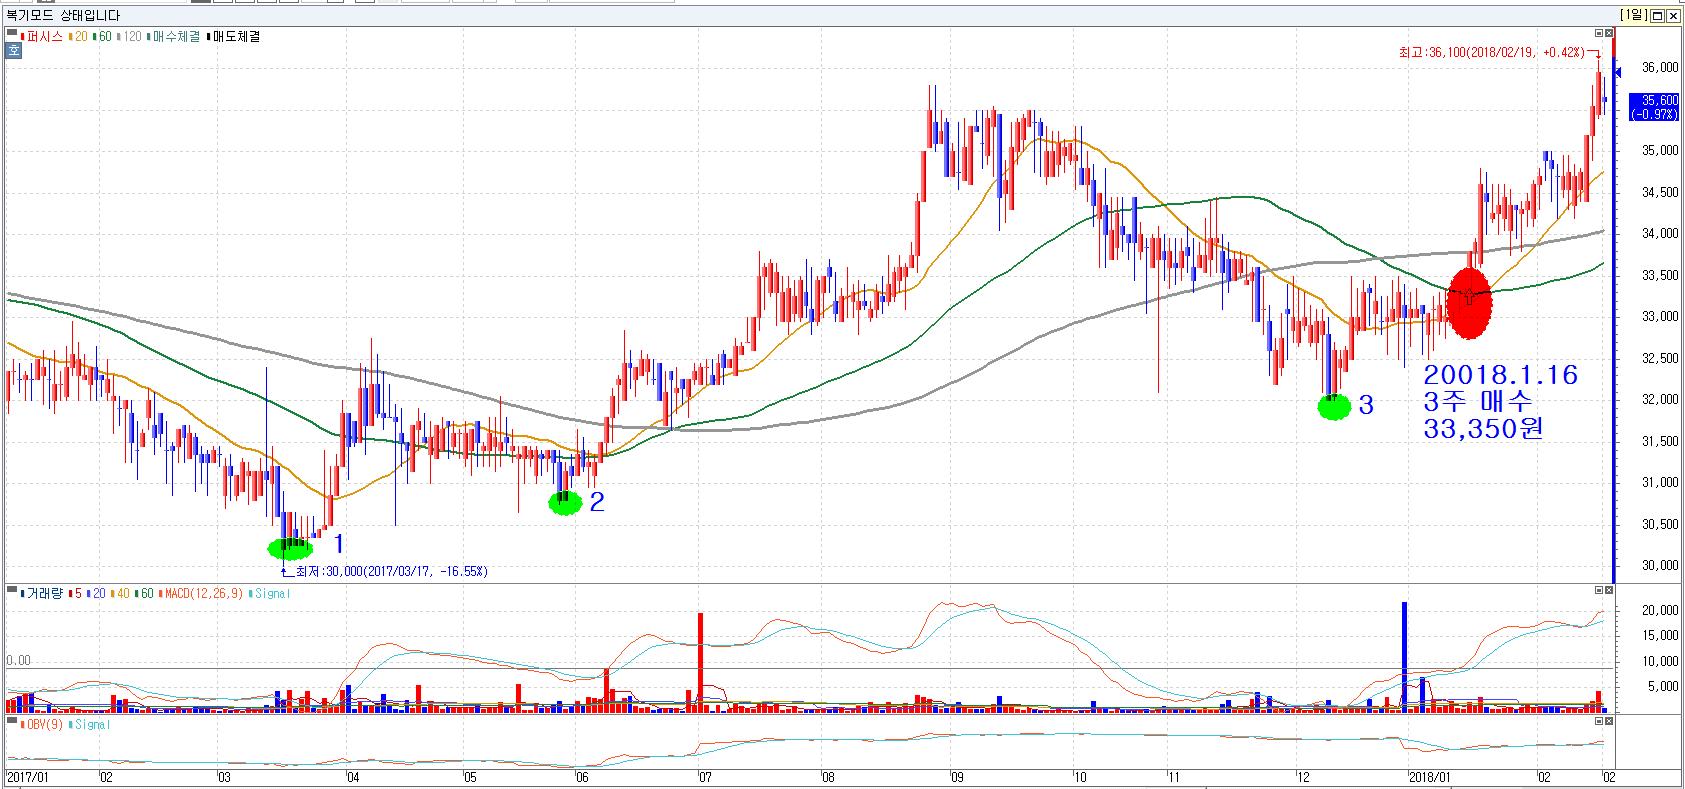
Task: Select the 퍼시스 series in the price legend
Action: (42, 36)
